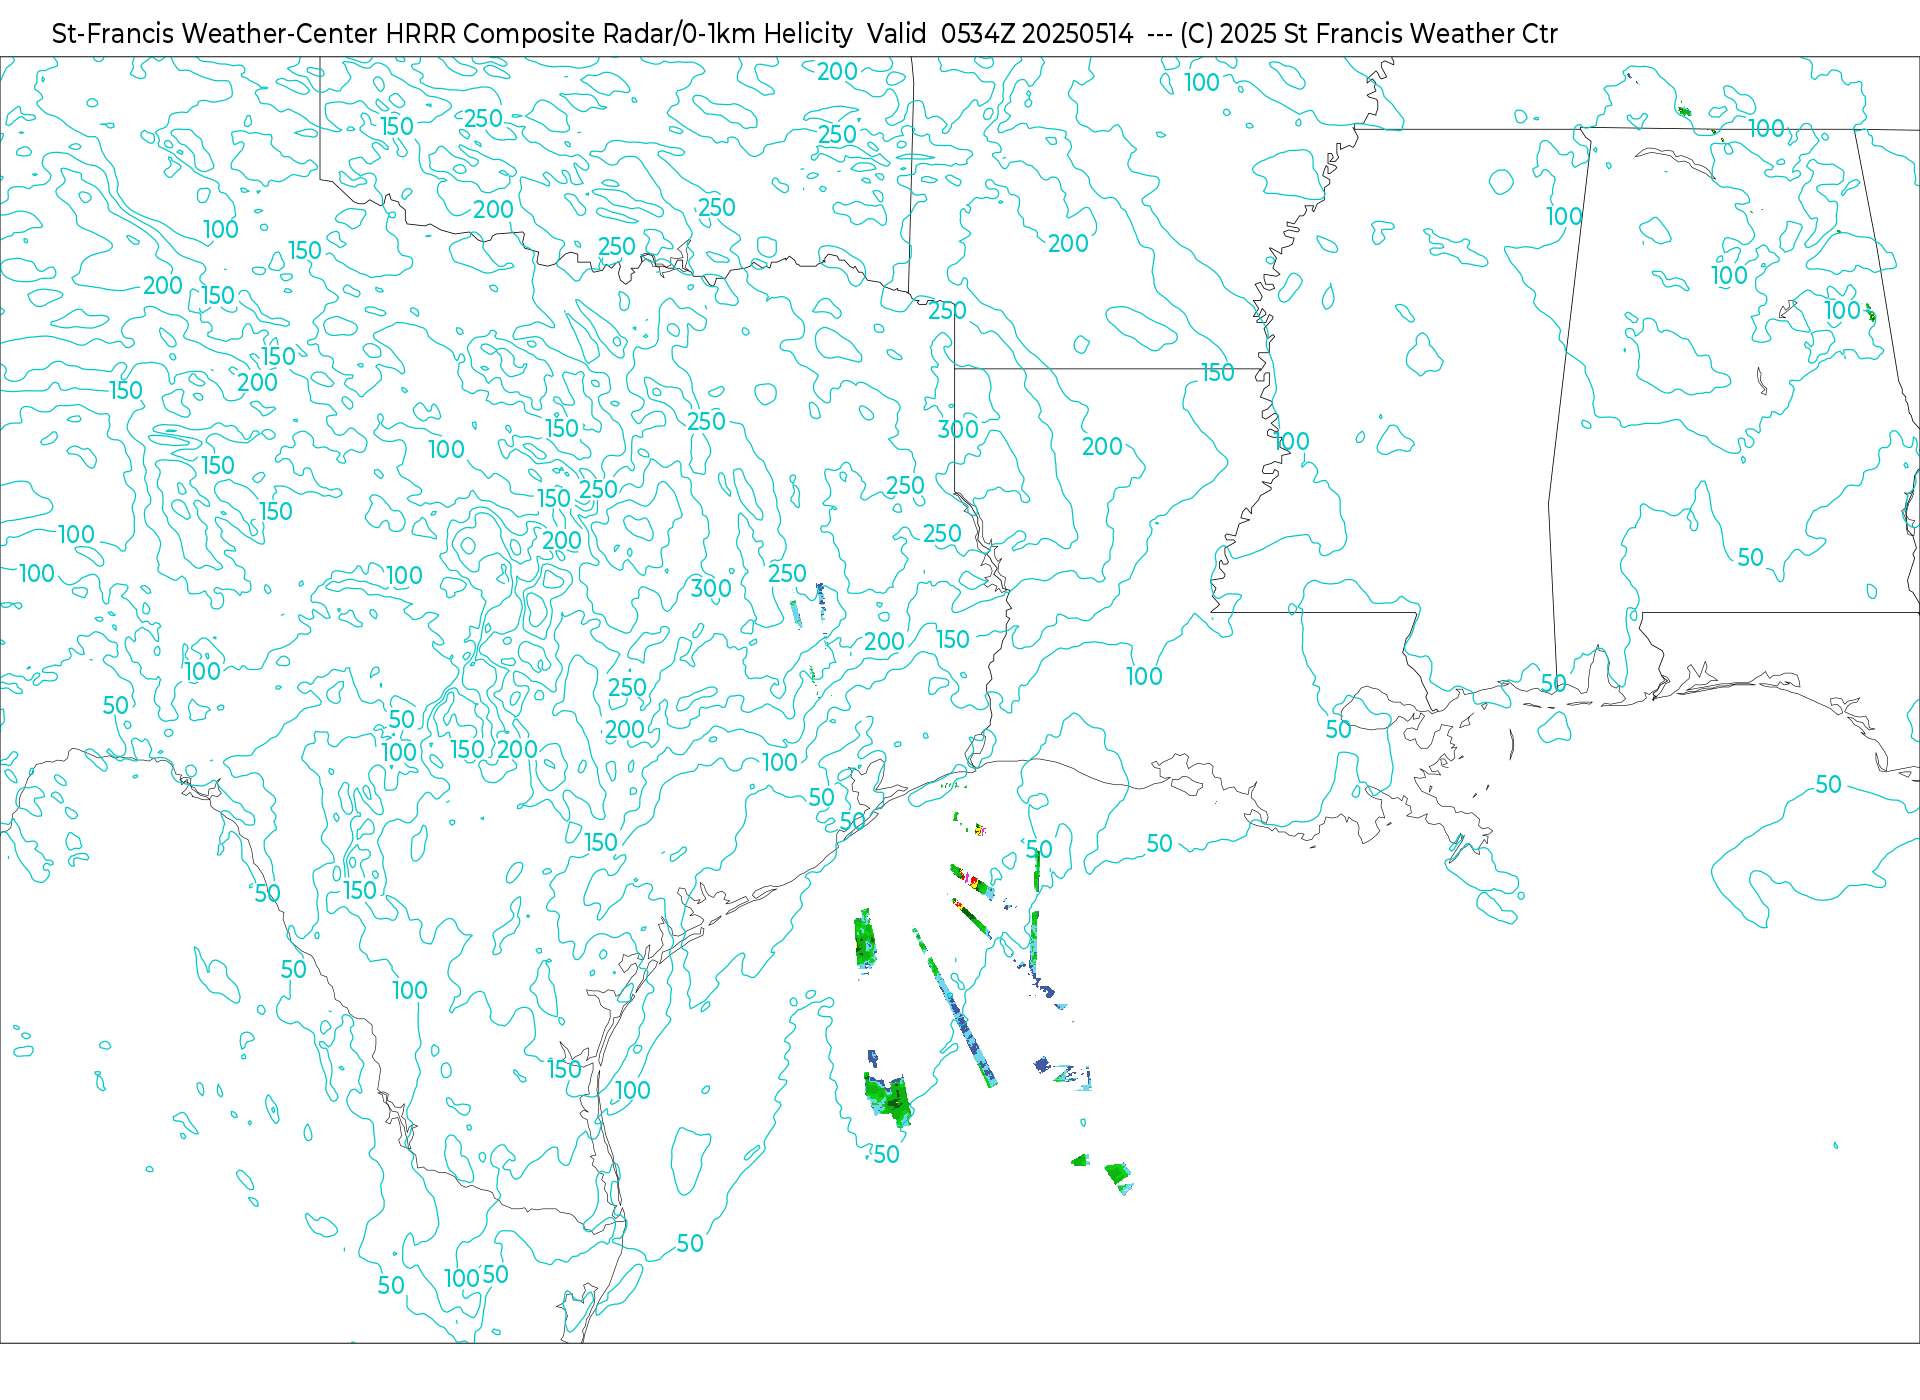Click the "0534Z 20250514" valid time text

tap(1037, 34)
